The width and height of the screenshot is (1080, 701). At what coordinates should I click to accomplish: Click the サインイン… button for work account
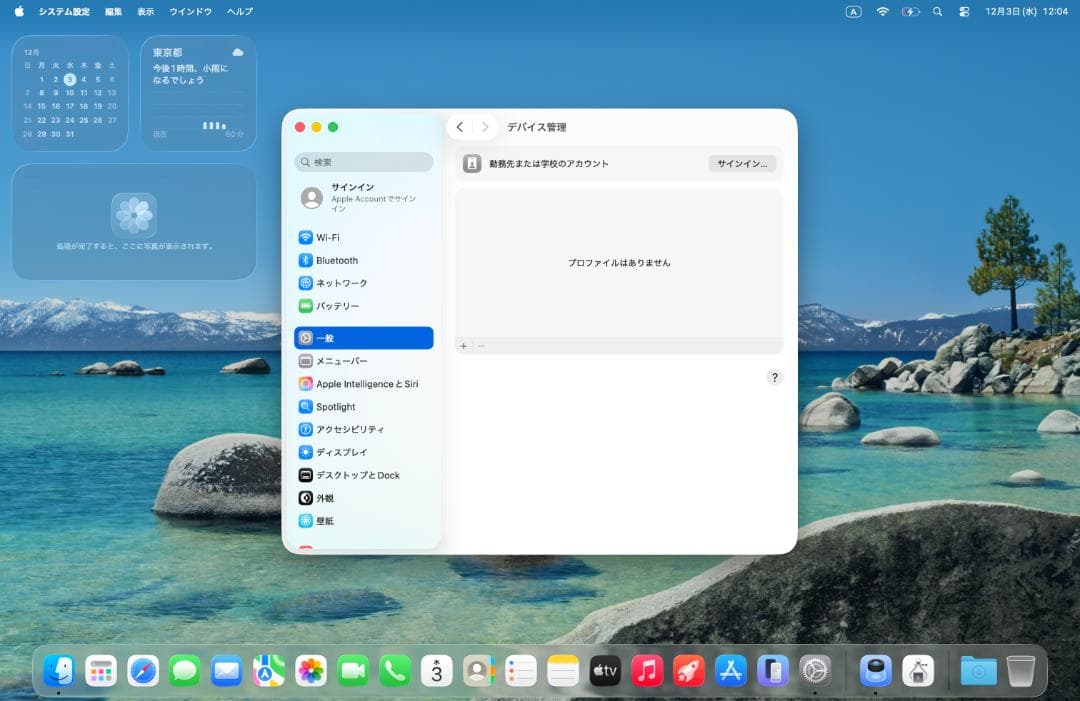coord(742,162)
